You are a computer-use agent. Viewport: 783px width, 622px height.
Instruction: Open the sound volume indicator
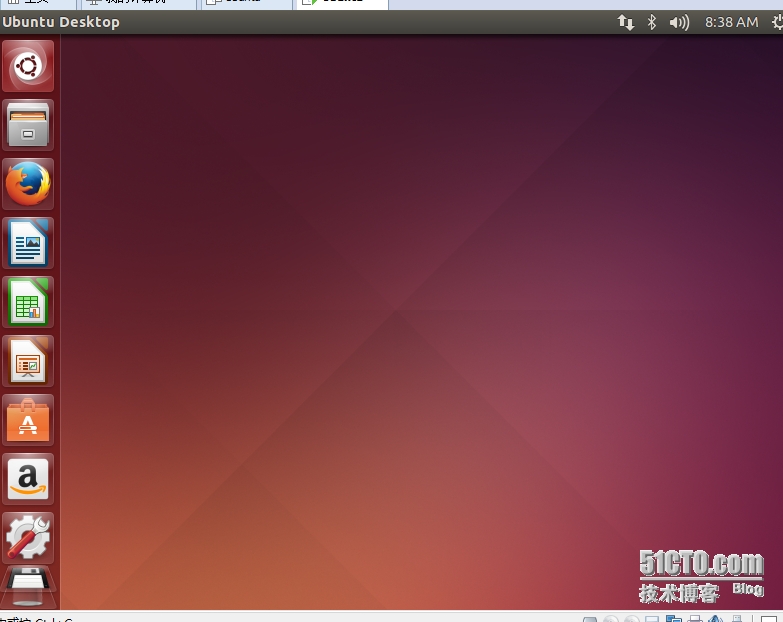point(679,22)
